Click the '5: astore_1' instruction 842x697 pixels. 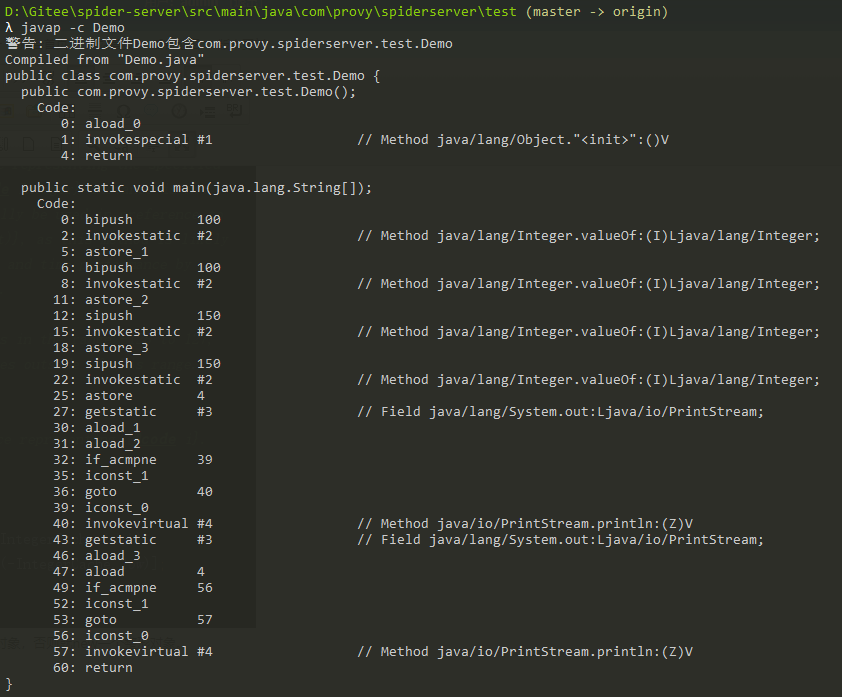(x=105, y=252)
